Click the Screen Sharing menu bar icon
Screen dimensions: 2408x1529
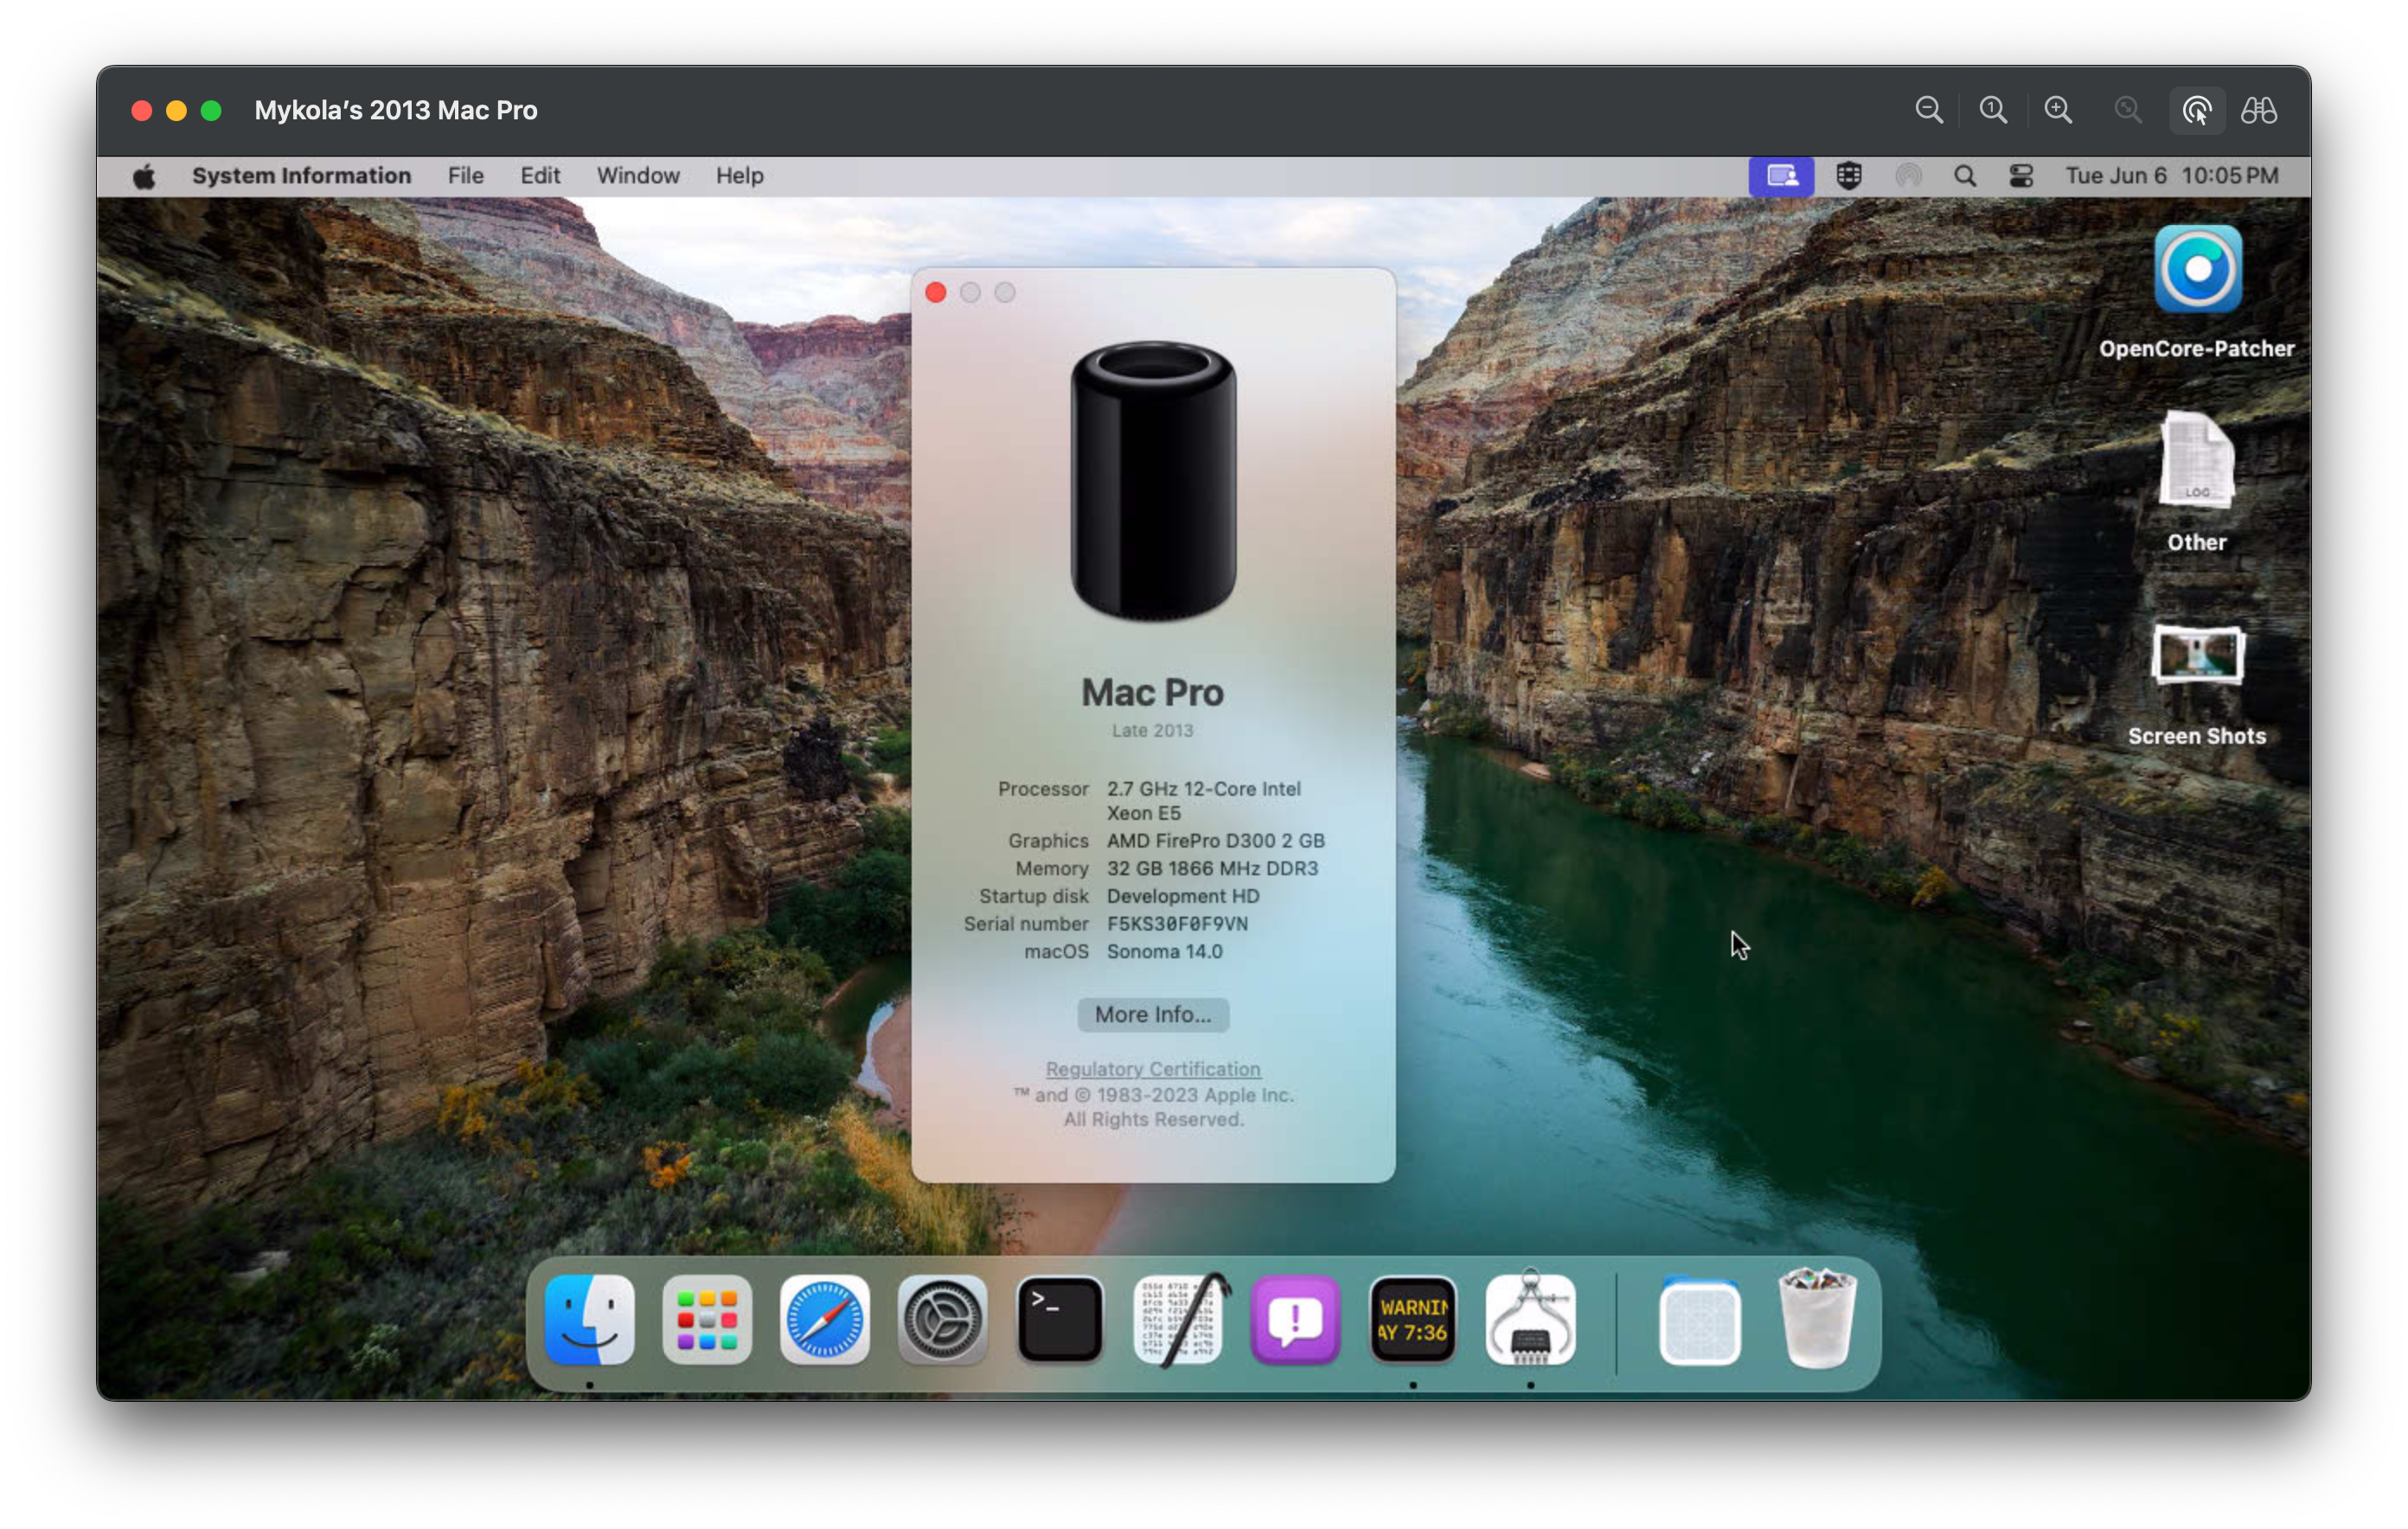pos(1780,176)
